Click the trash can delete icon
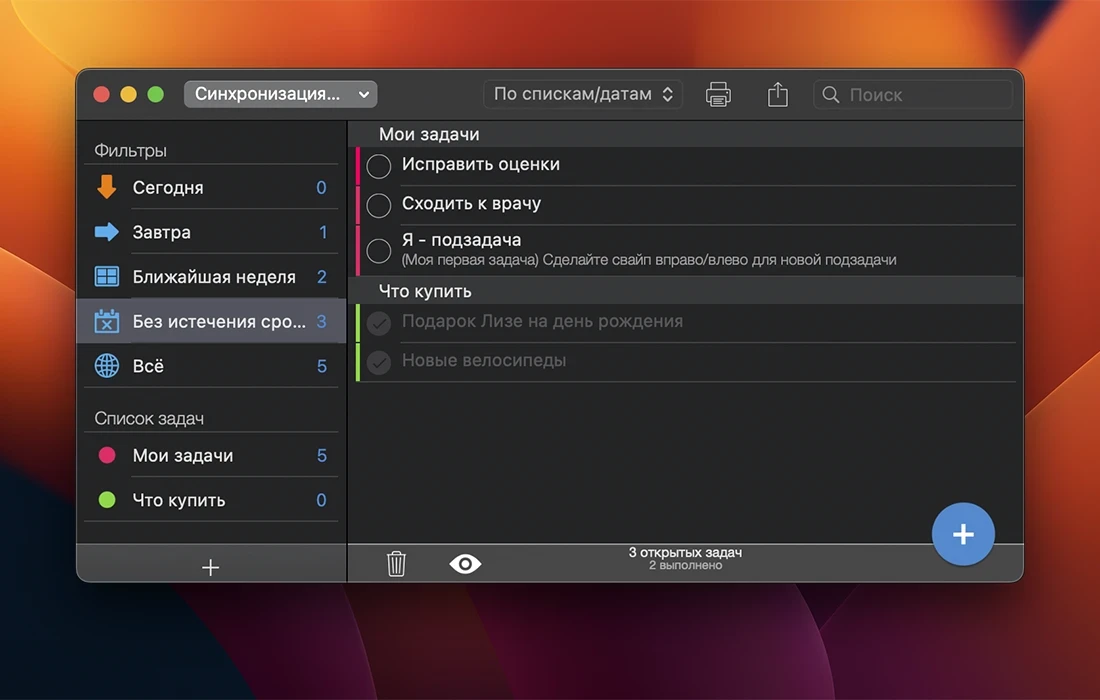This screenshot has height=700, width=1100. tap(396, 564)
